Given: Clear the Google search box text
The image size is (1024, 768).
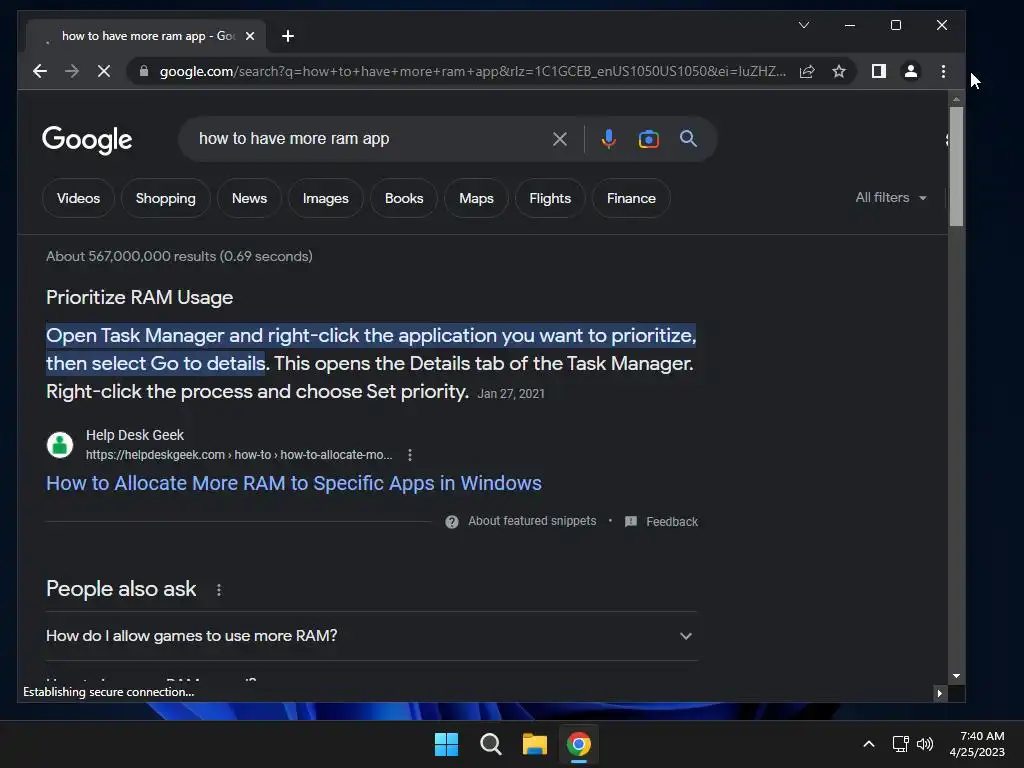Looking at the screenshot, I should (x=560, y=139).
